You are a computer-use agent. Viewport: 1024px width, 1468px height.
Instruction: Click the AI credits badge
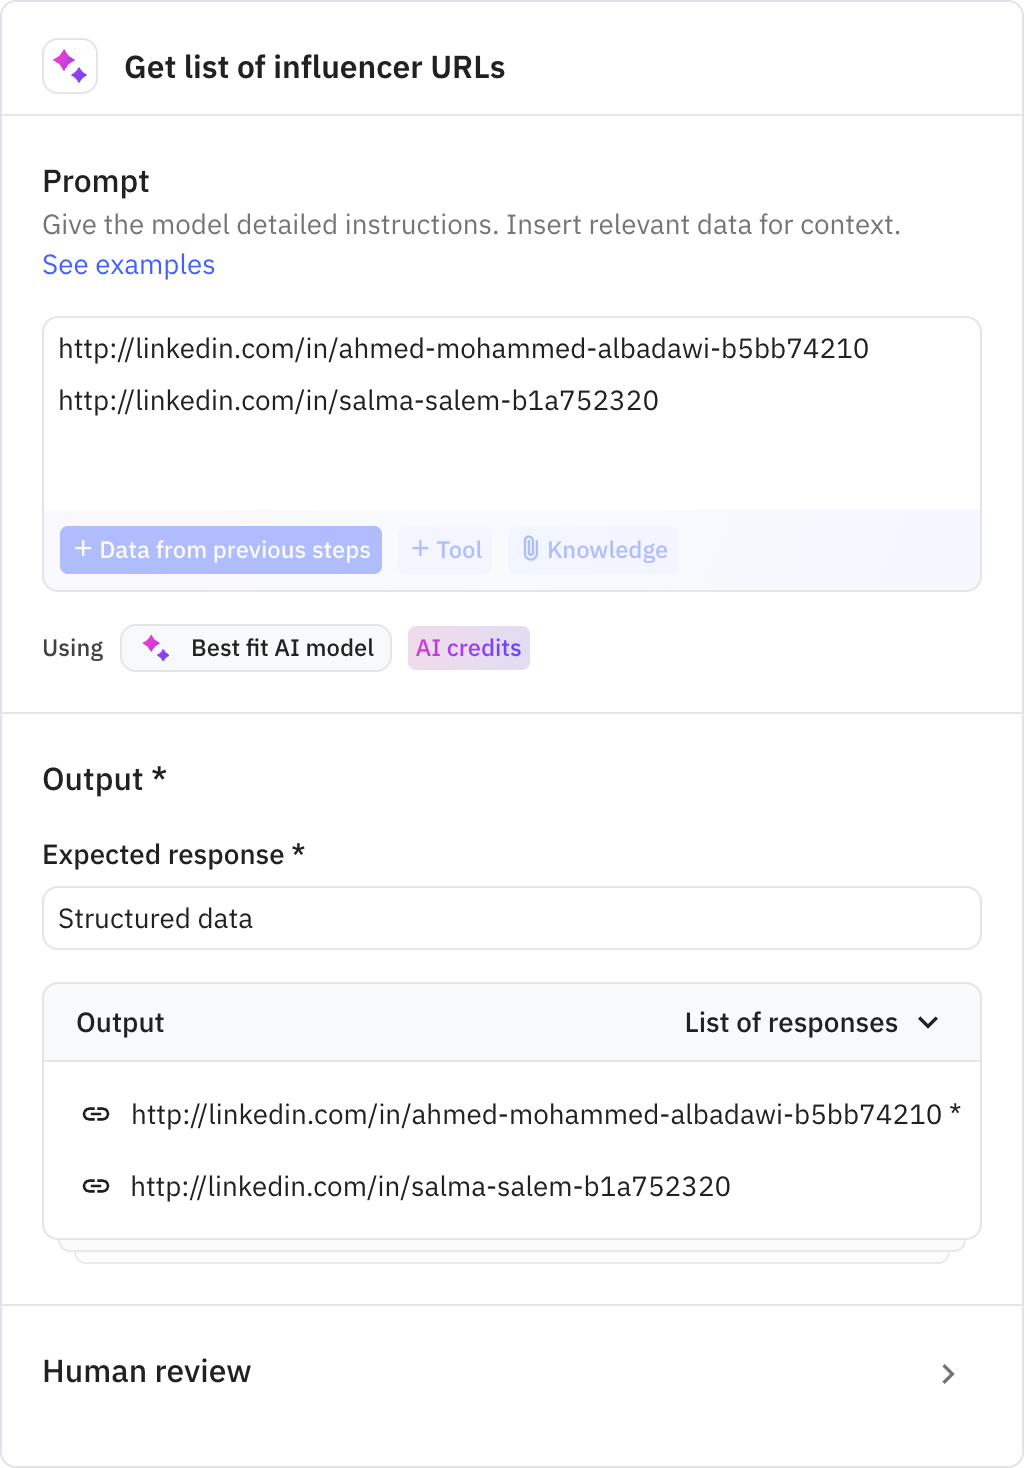pos(468,648)
